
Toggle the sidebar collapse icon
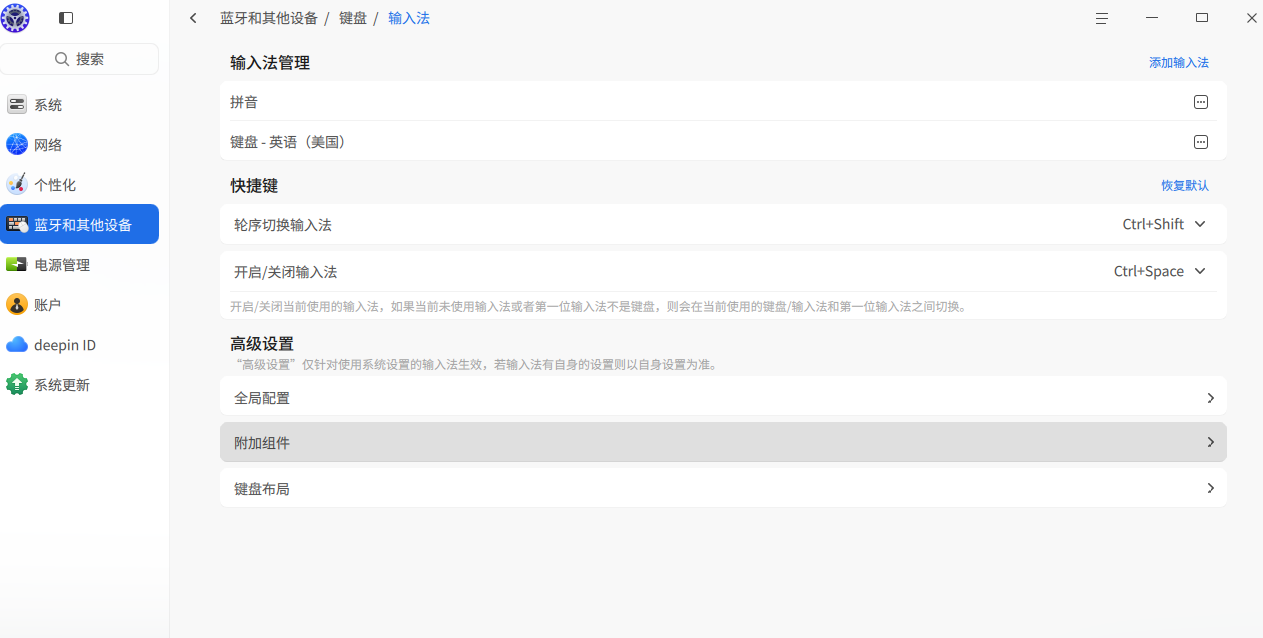66,18
